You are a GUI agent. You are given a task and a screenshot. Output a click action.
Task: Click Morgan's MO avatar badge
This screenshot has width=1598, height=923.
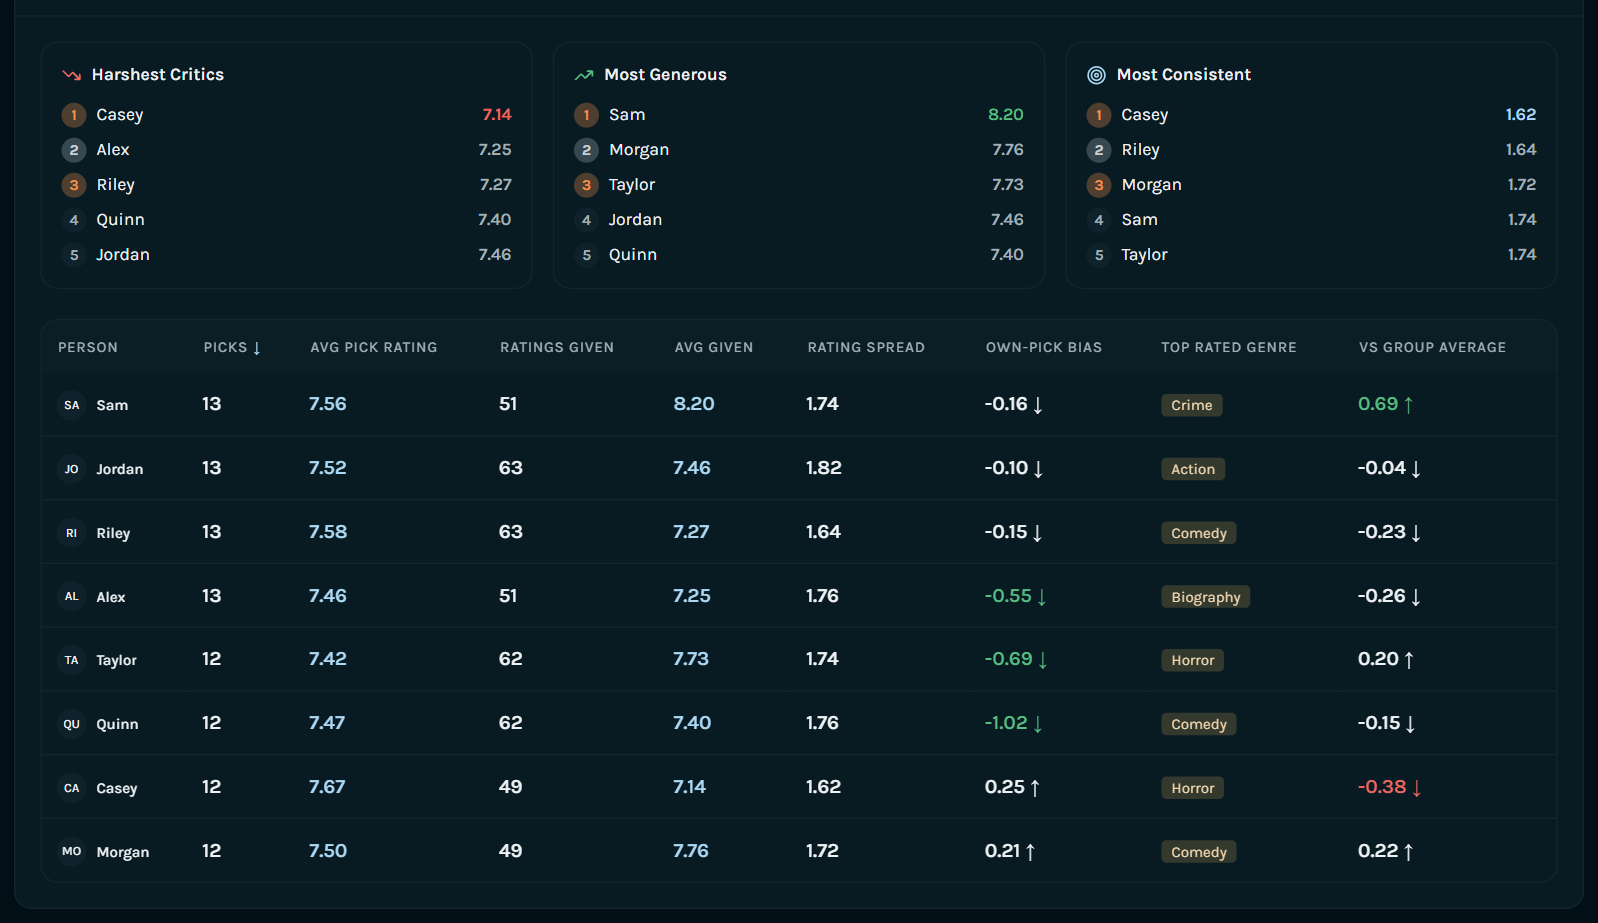[x=72, y=852]
